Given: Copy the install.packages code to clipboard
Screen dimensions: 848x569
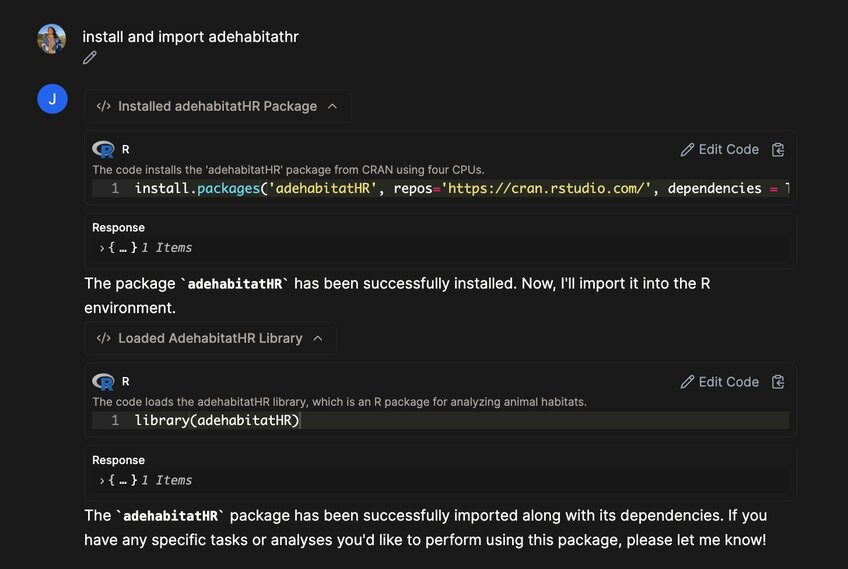Looking at the screenshot, I should click(x=778, y=149).
